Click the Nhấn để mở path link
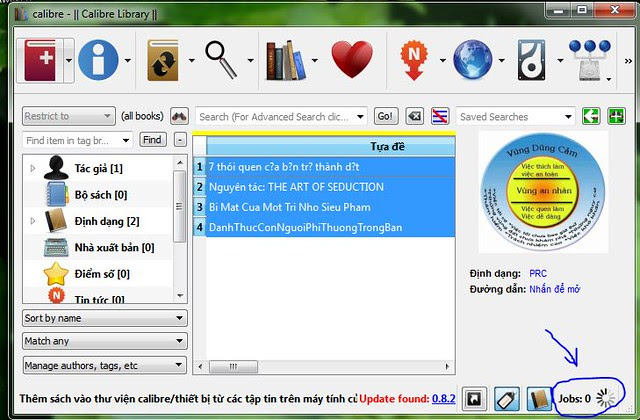The width and height of the screenshot is (640, 420). [x=555, y=289]
